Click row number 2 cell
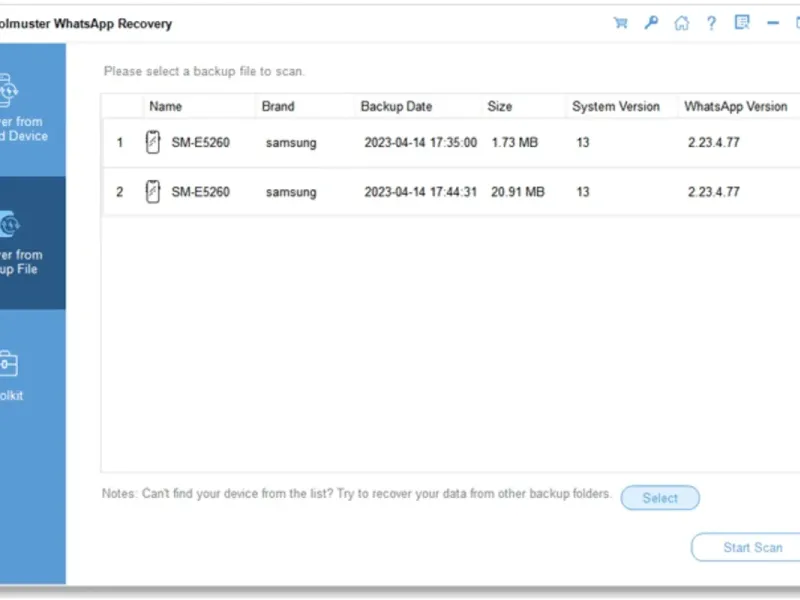 119,192
